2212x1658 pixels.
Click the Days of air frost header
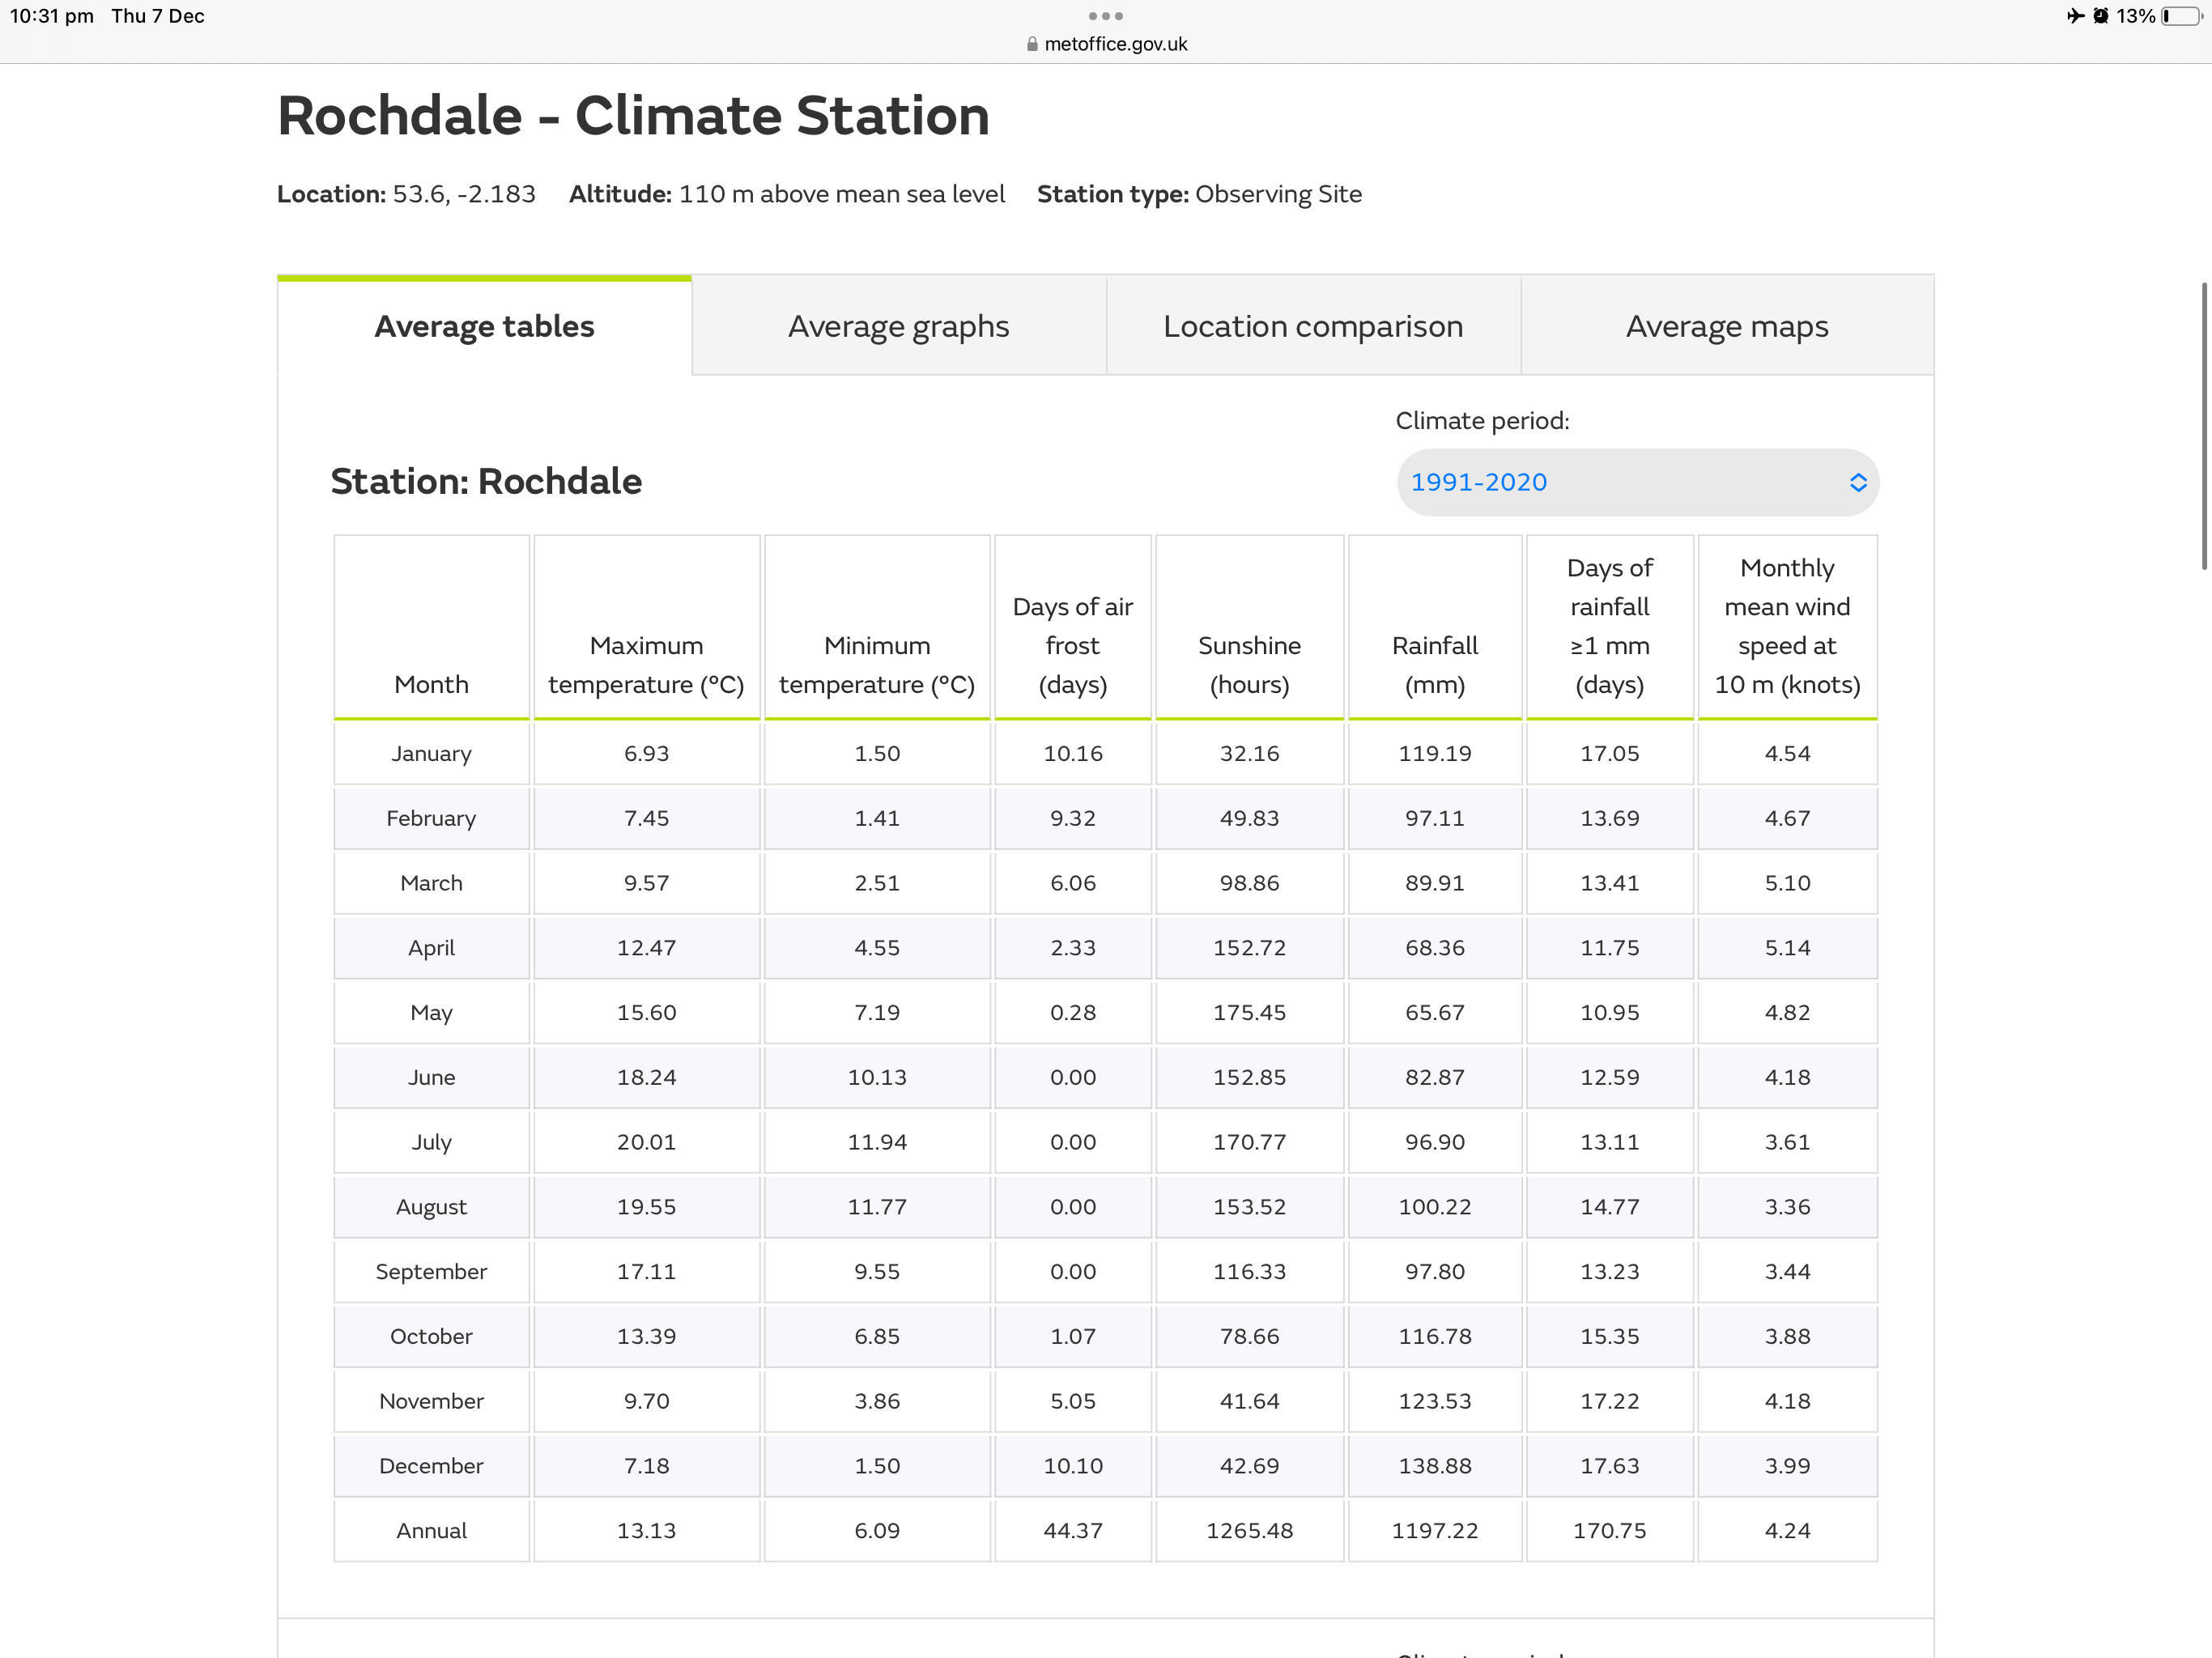[x=1072, y=645]
